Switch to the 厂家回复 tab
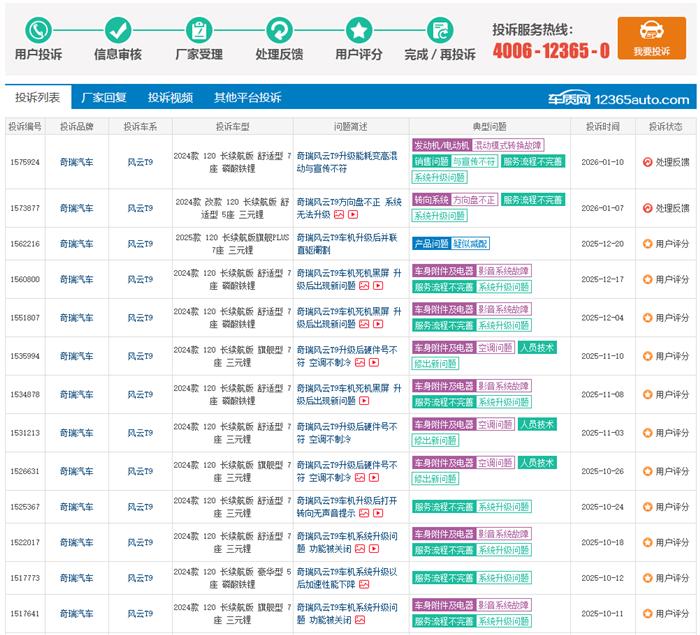The width and height of the screenshot is (700, 635). coord(104,98)
